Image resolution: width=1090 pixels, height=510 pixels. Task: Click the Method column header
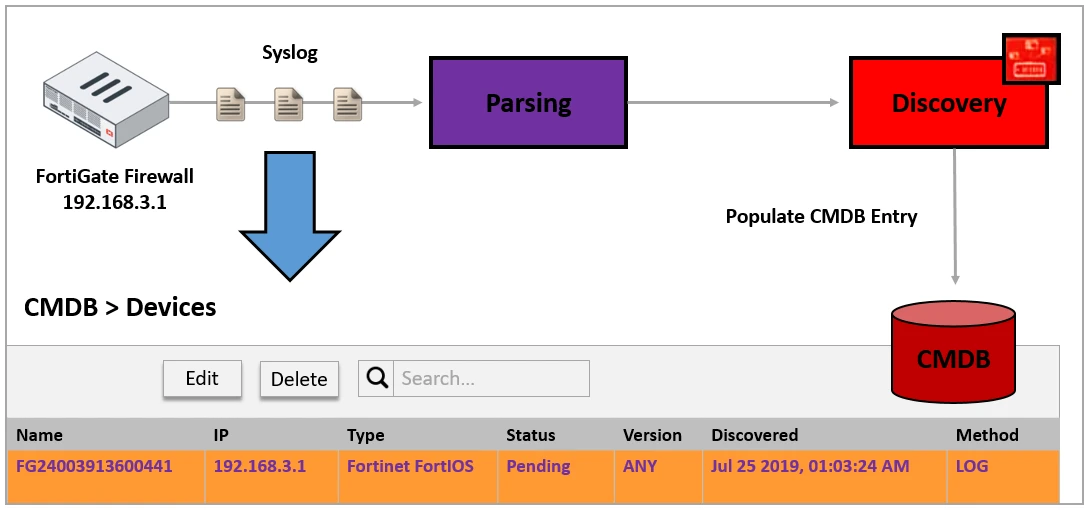987,435
